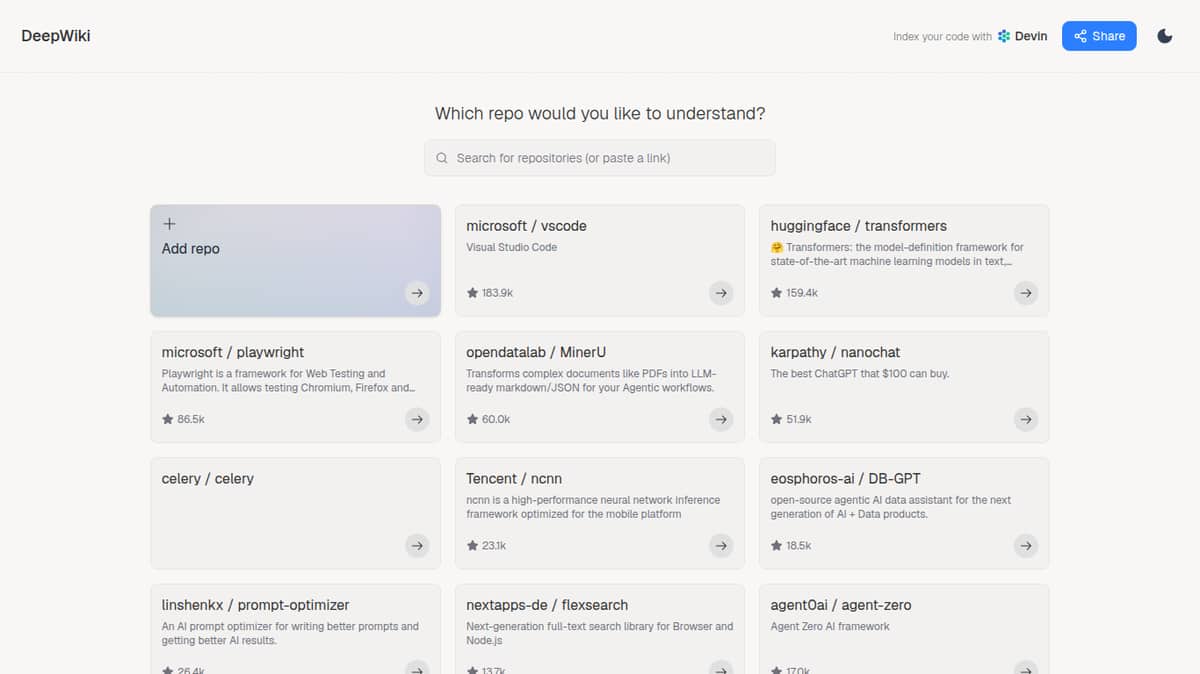Open the karpathy / nanochat arrow button
The width and height of the screenshot is (1200, 674).
[x=1026, y=419]
